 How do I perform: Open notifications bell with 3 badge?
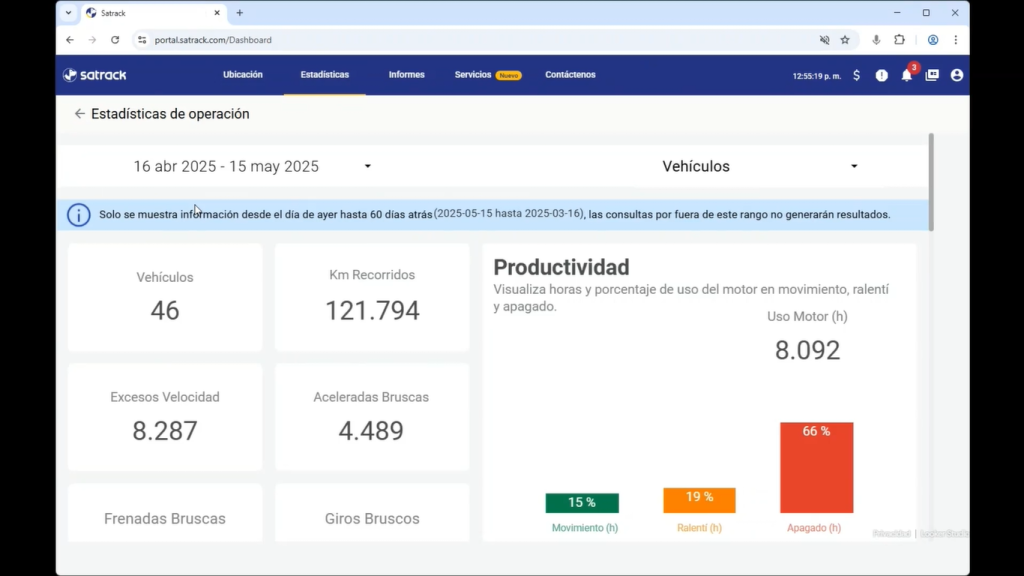pos(907,74)
